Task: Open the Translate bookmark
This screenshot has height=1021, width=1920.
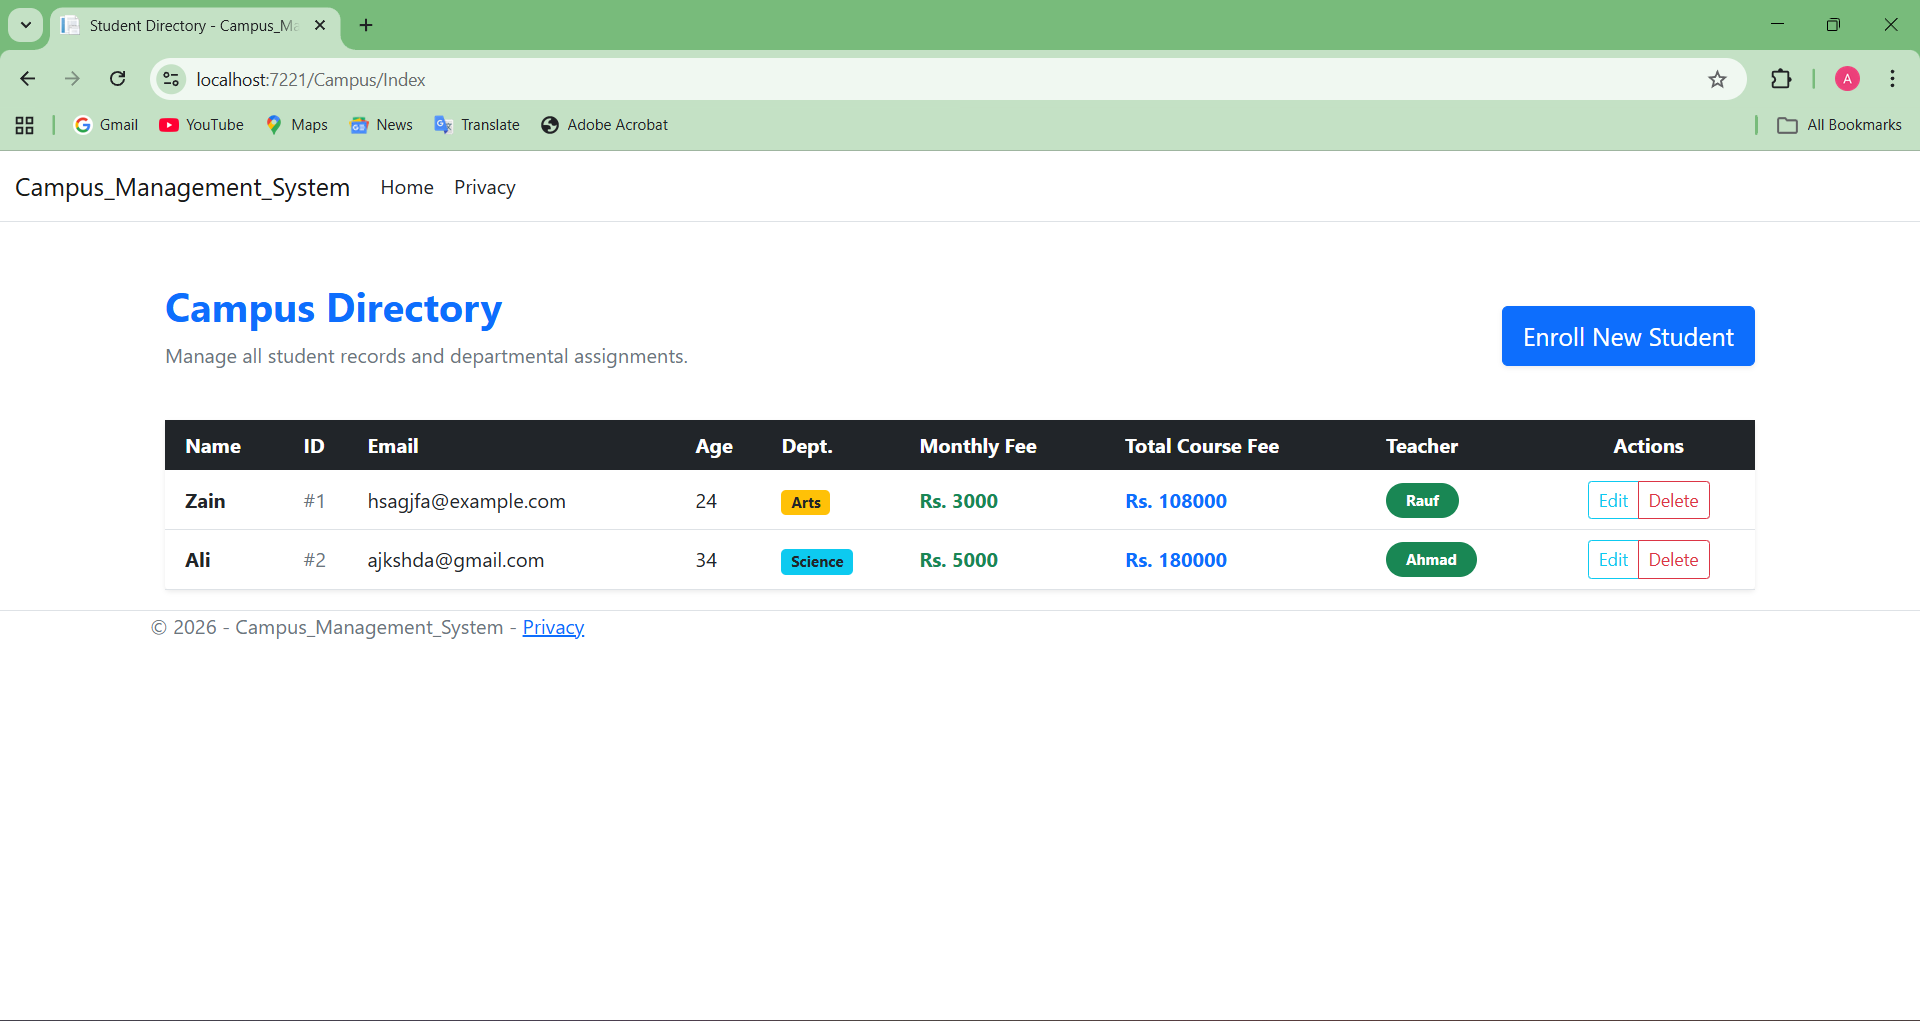Action: (x=477, y=125)
